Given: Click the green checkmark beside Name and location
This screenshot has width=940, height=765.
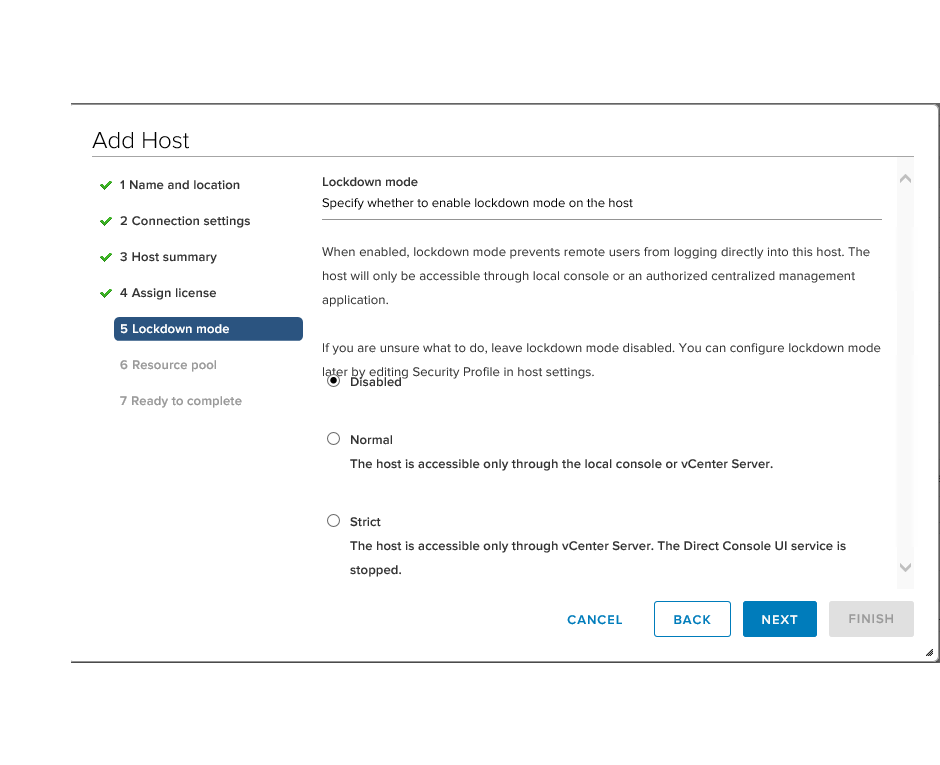Looking at the screenshot, I should (105, 185).
